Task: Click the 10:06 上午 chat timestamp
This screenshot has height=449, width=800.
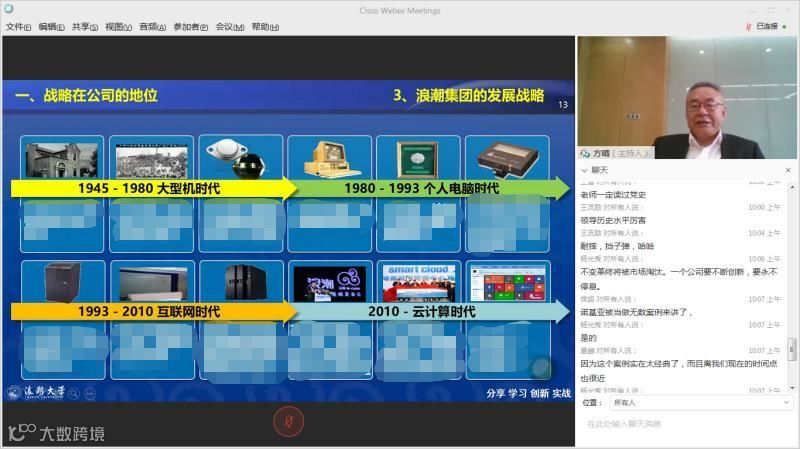Action: coord(764,259)
